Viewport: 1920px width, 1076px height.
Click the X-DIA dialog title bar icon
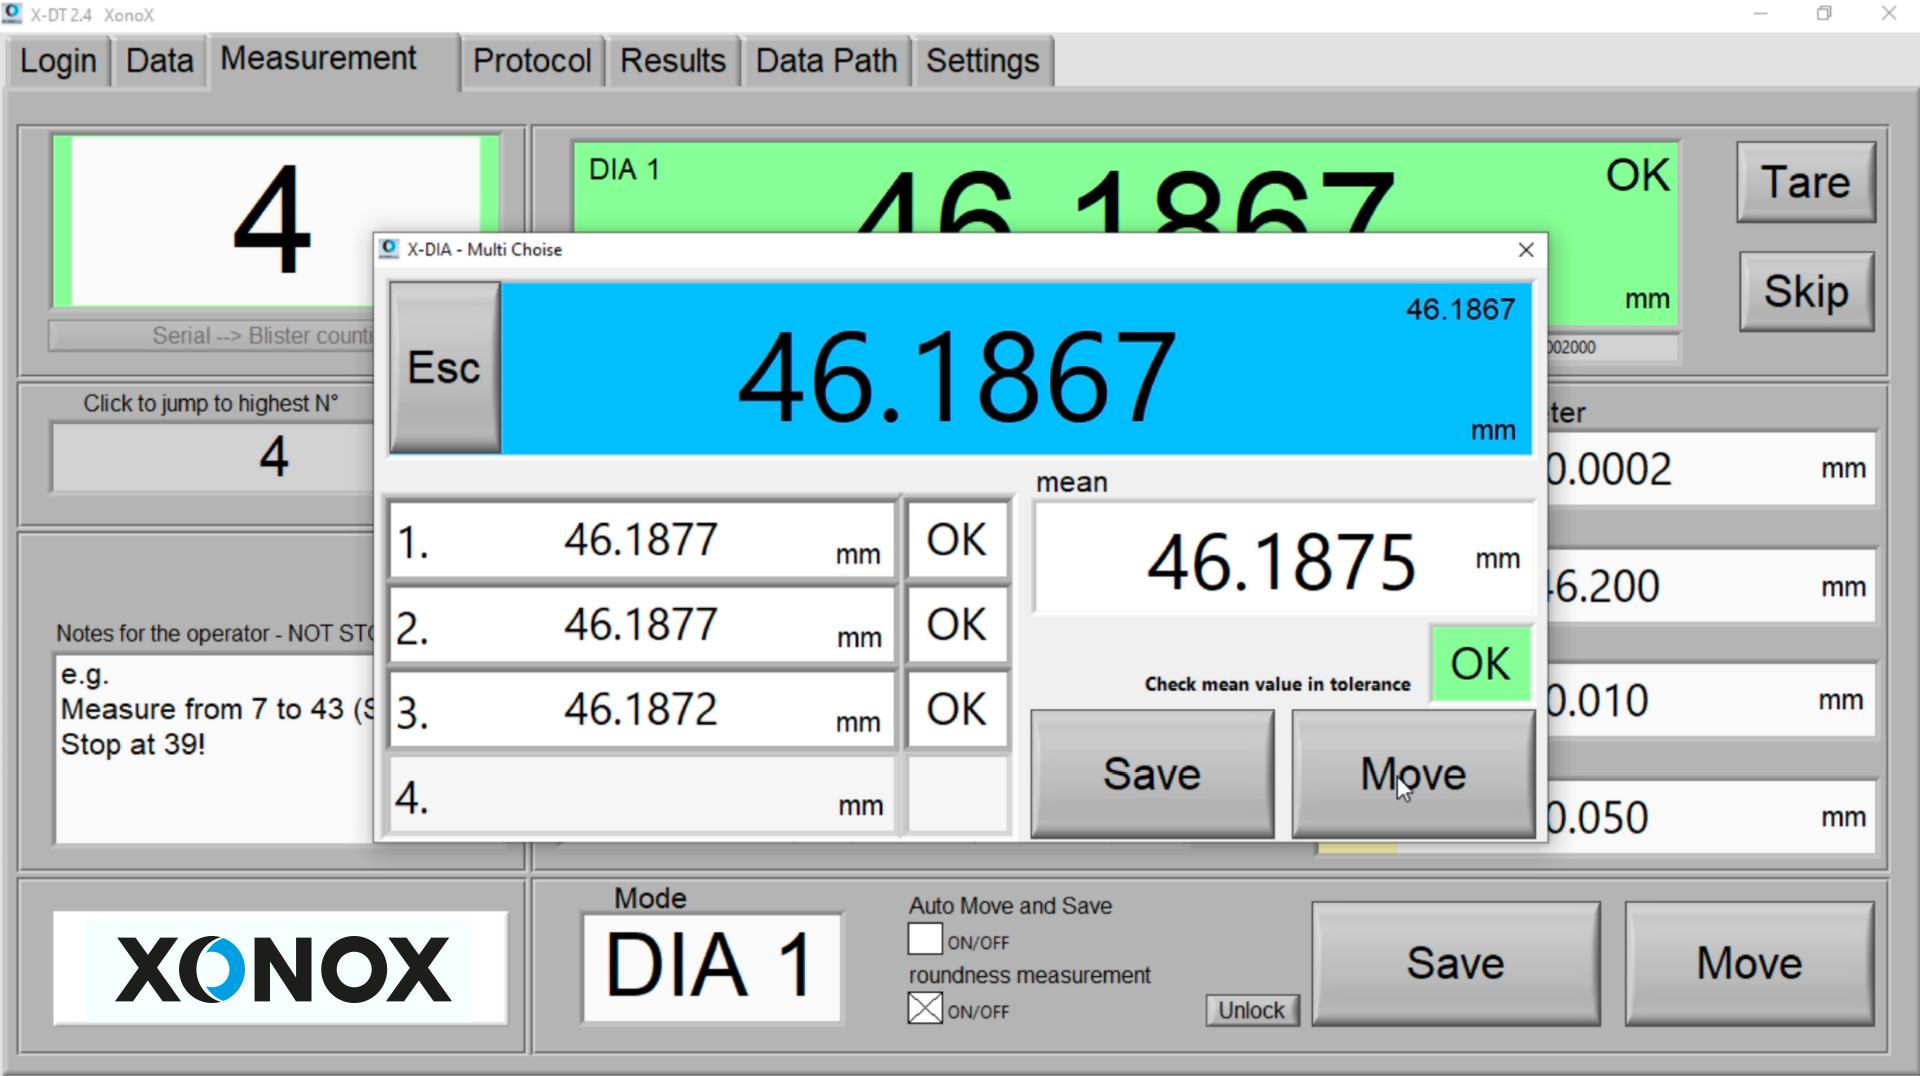point(390,249)
